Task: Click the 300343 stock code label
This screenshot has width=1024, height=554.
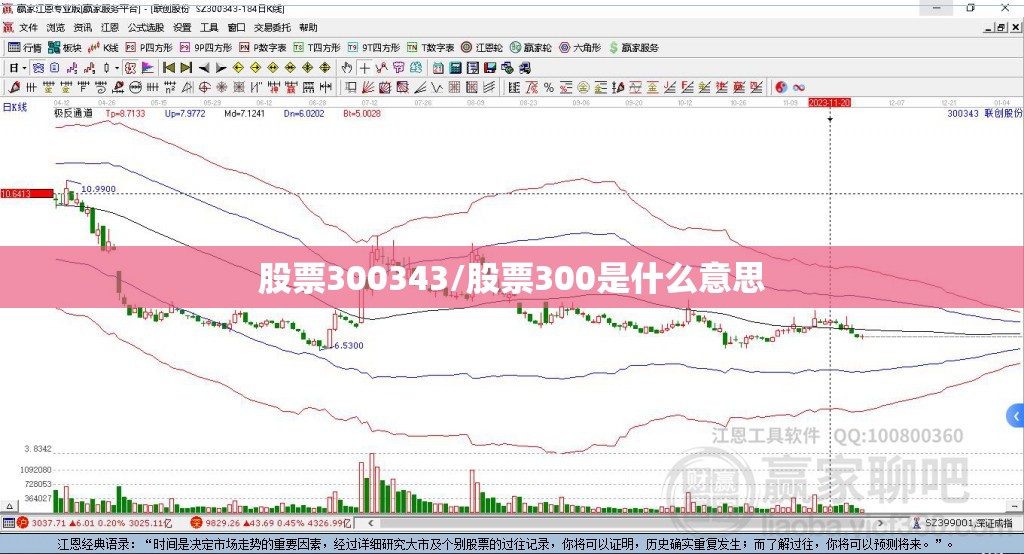Action: click(963, 113)
